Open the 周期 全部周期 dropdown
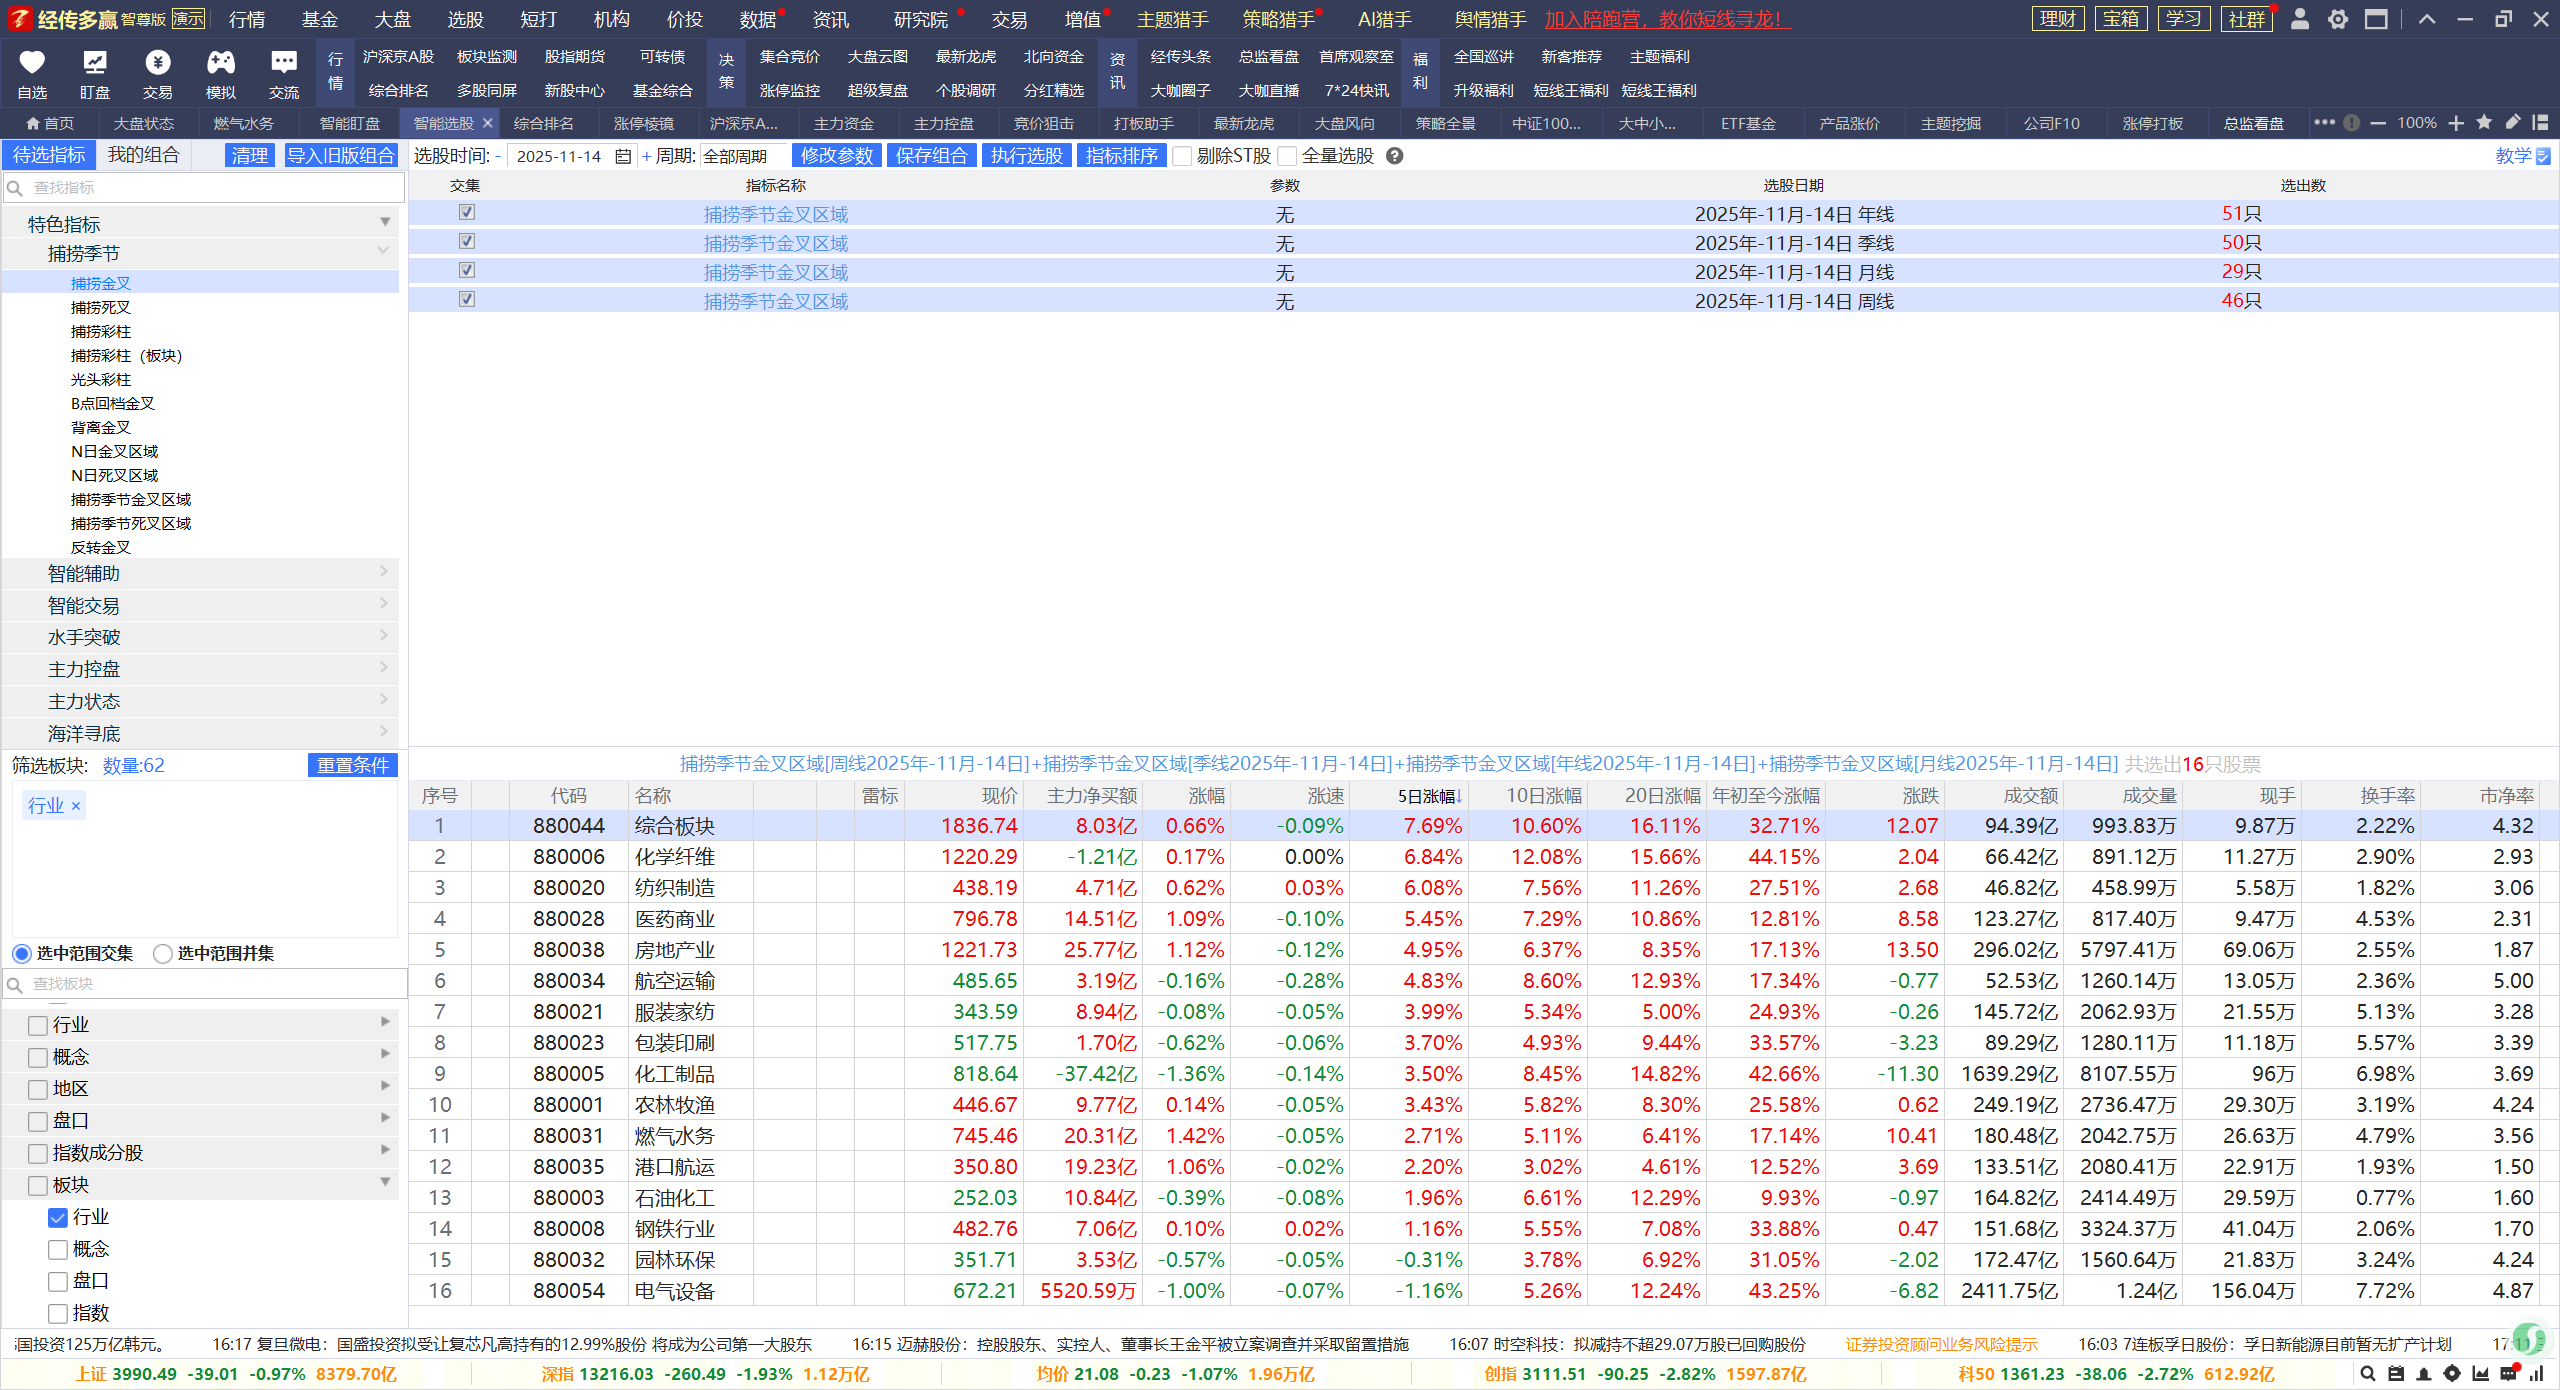The image size is (2560, 1390). pyautogui.click(x=740, y=156)
